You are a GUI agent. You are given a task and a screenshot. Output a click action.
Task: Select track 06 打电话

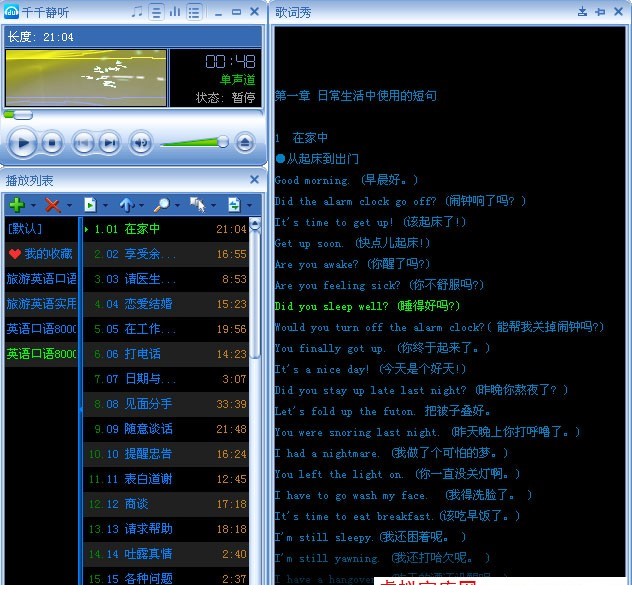point(166,354)
